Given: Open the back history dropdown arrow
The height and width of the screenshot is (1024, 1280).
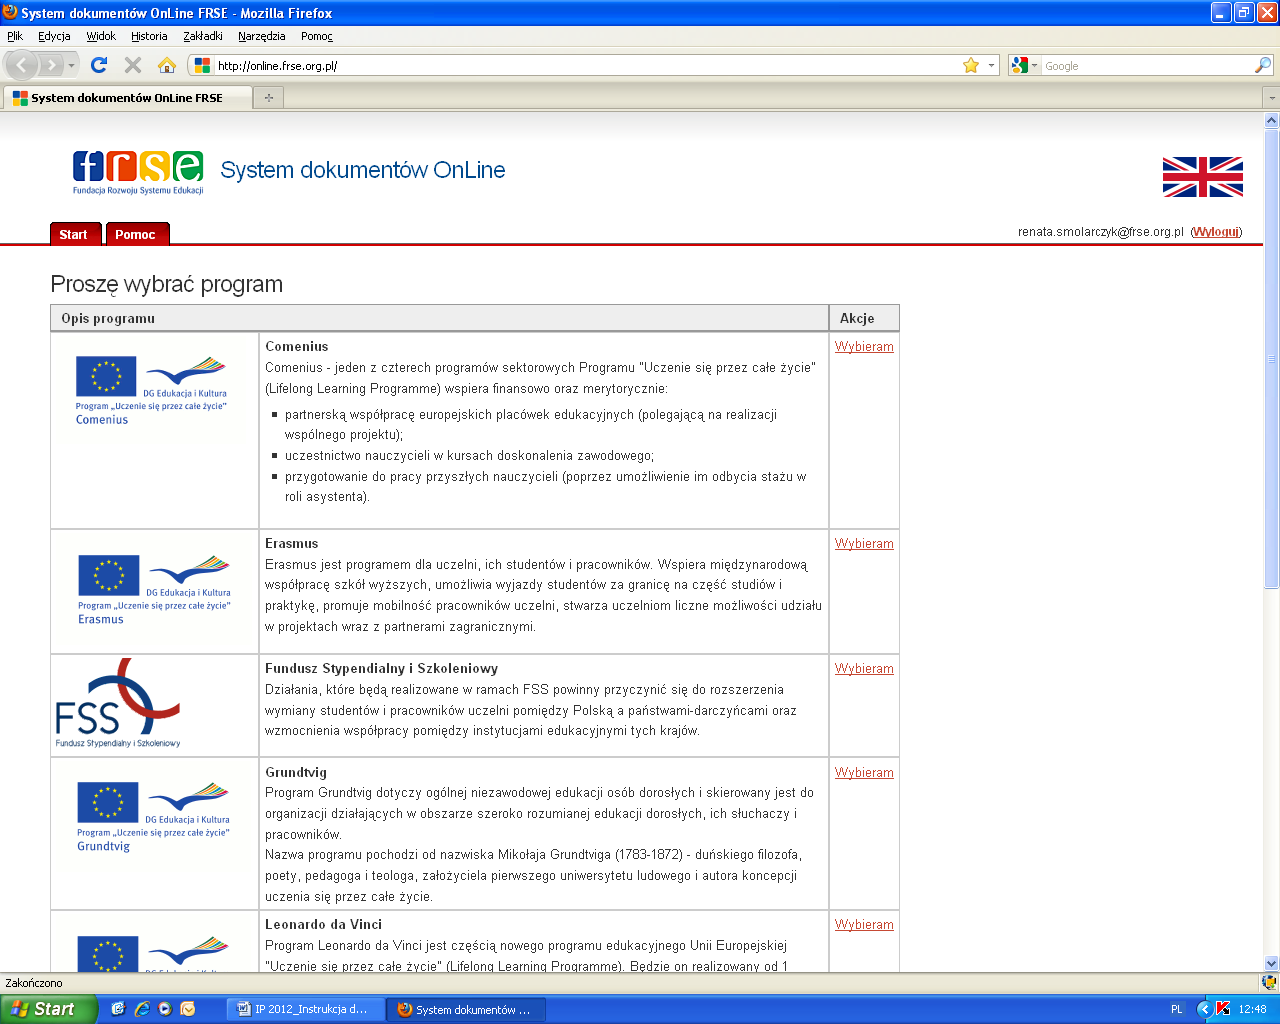Looking at the screenshot, I should 72,65.
